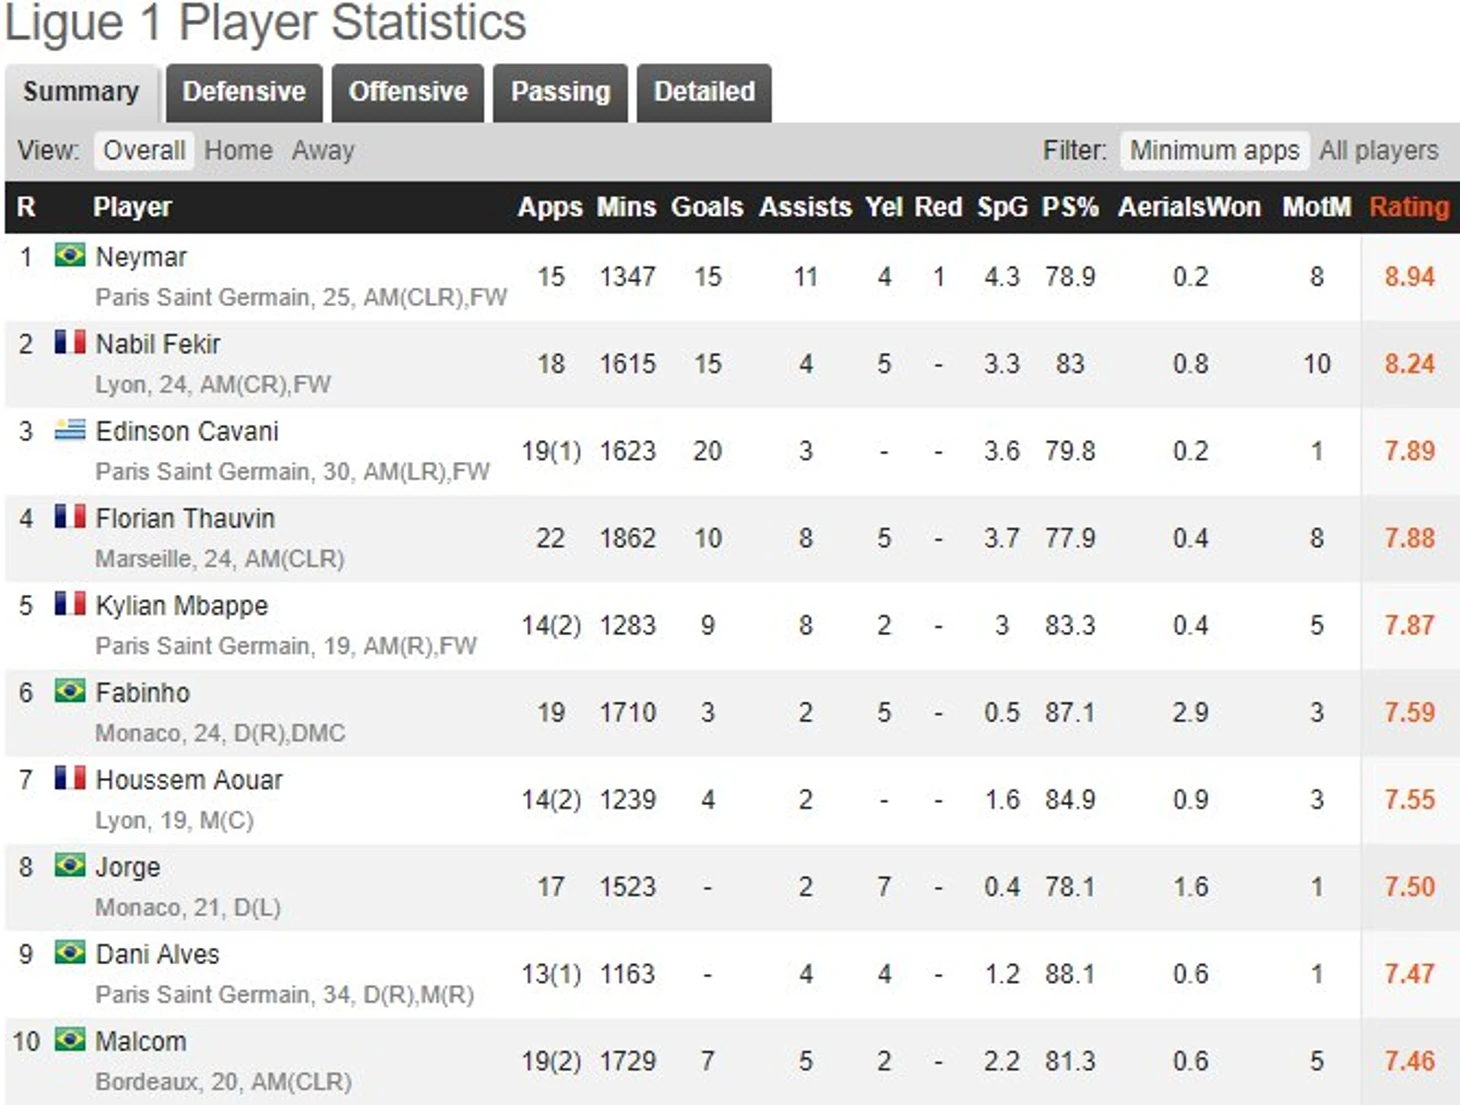The image size is (1460, 1105).
Task: Sort table by Goals column header
Action: 707,207
